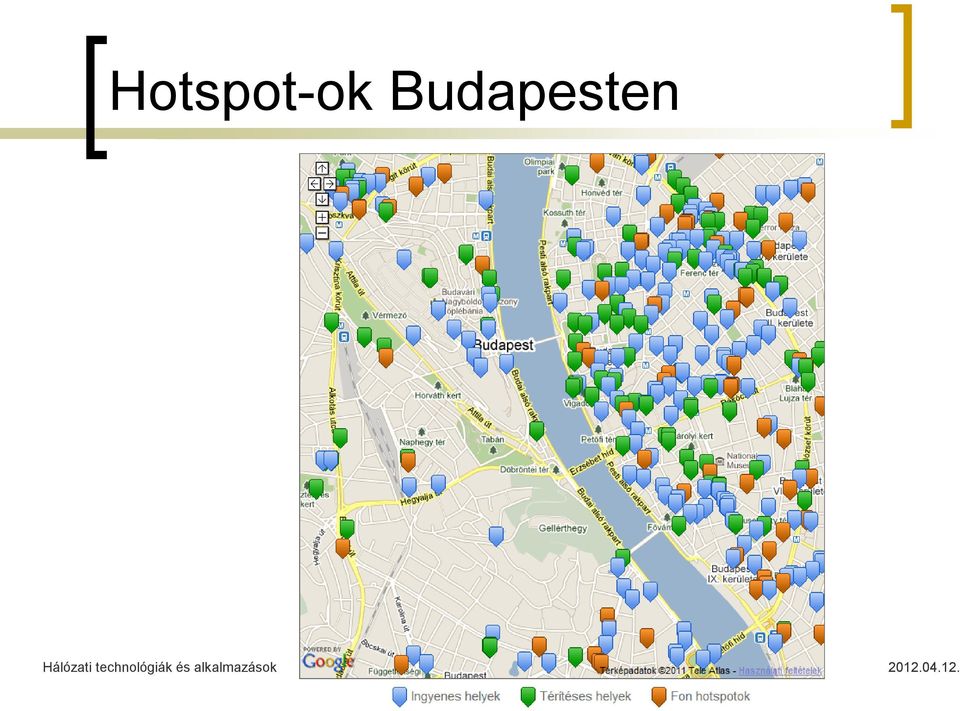The image size is (960, 711).
Task: Click the tree icon above Naphegy tér
Action: (x=422, y=432)
